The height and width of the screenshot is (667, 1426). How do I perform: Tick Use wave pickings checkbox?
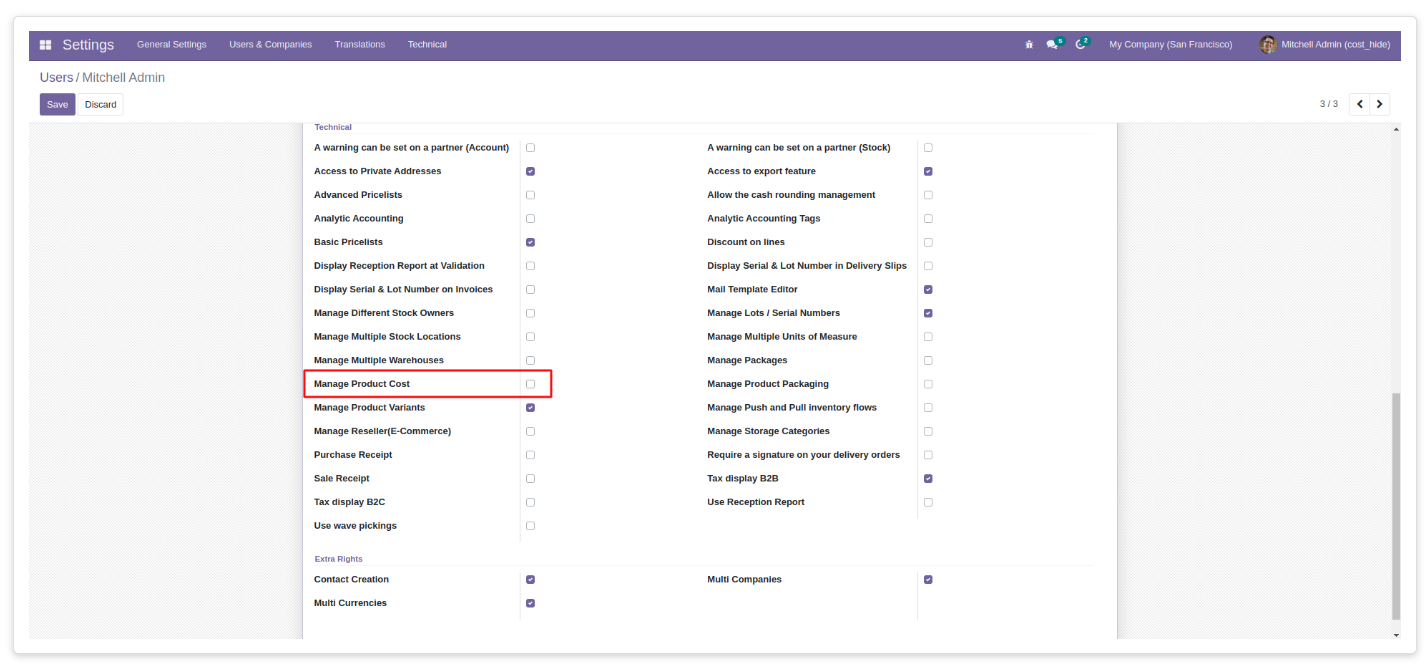coord(530,525)
